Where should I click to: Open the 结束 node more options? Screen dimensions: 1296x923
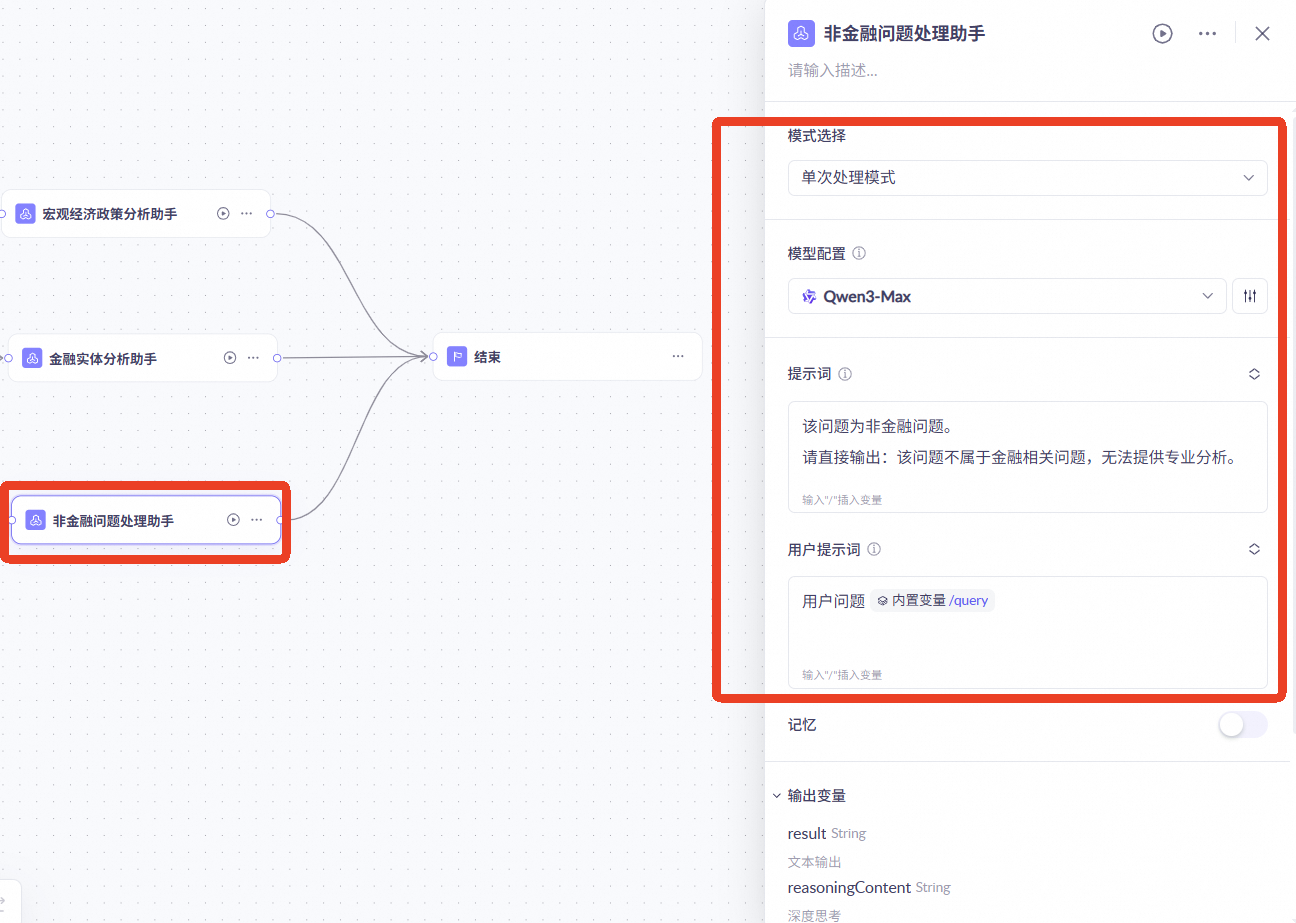[678, 356]
